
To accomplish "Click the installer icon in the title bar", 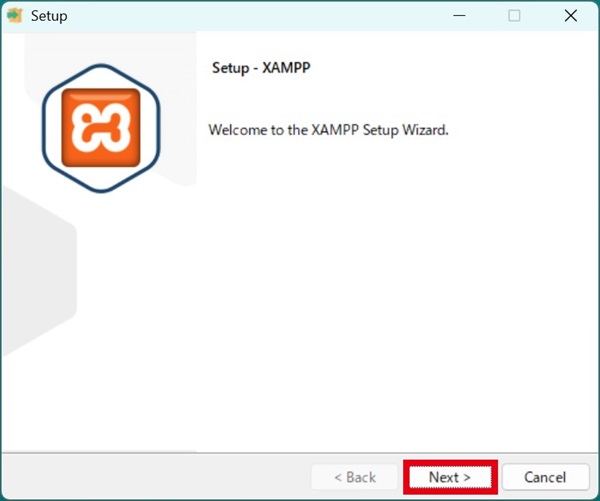I will [15, 16].
